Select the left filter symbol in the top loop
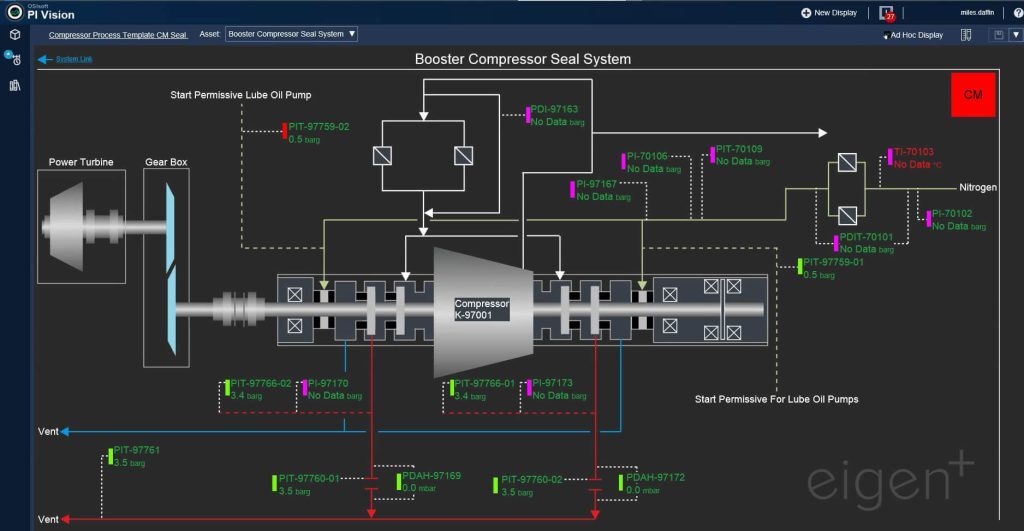 click(383, 155)
